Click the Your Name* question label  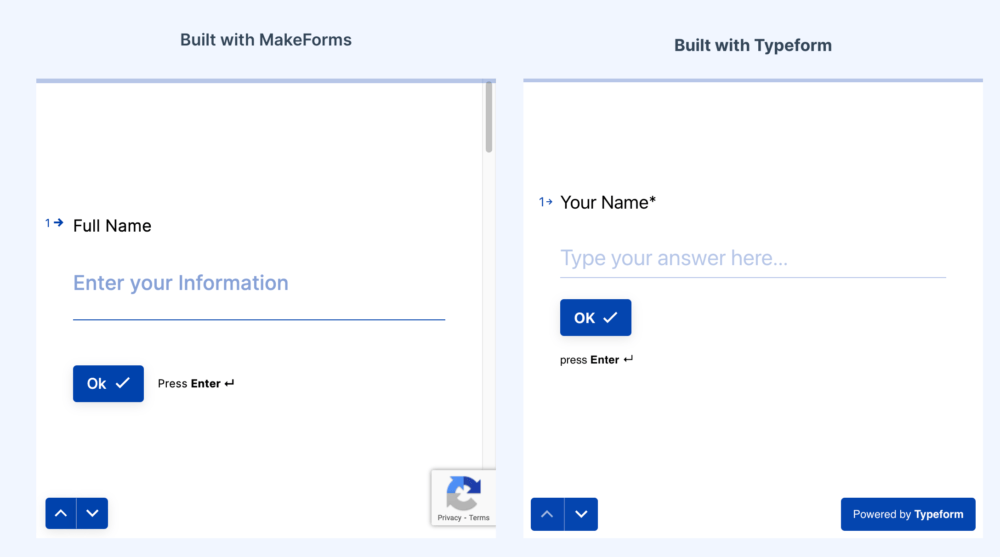tap(608, 202)
